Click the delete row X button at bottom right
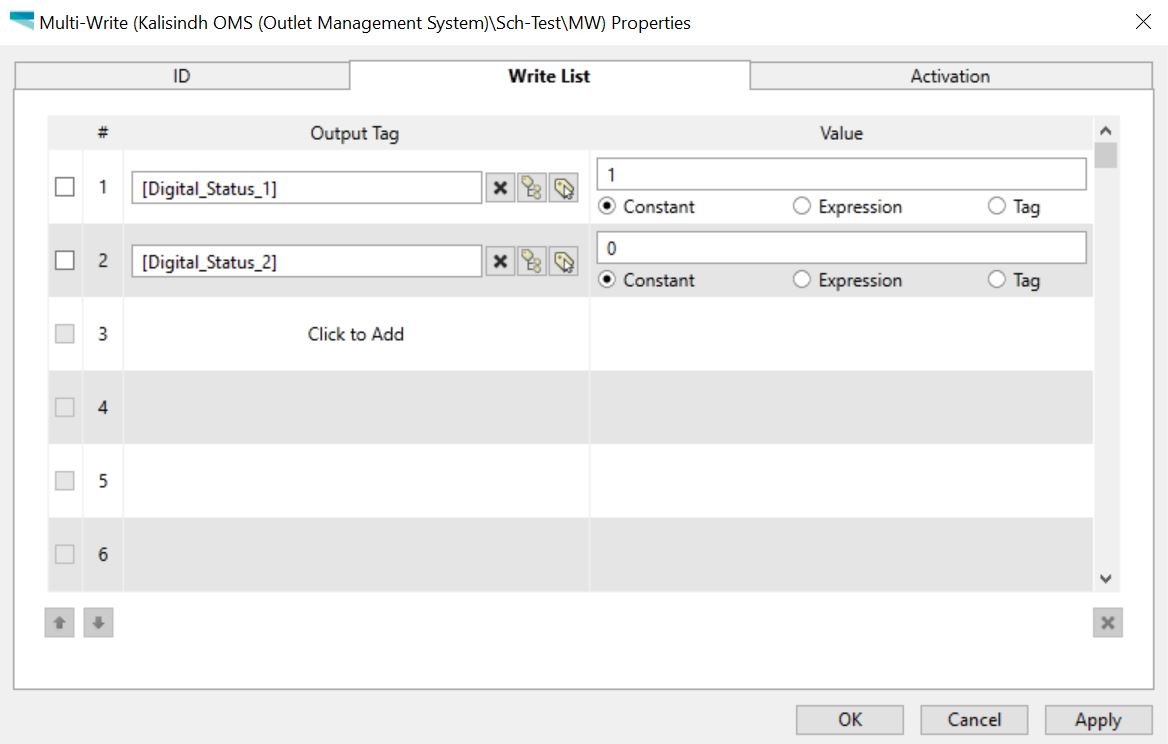 1107,623
